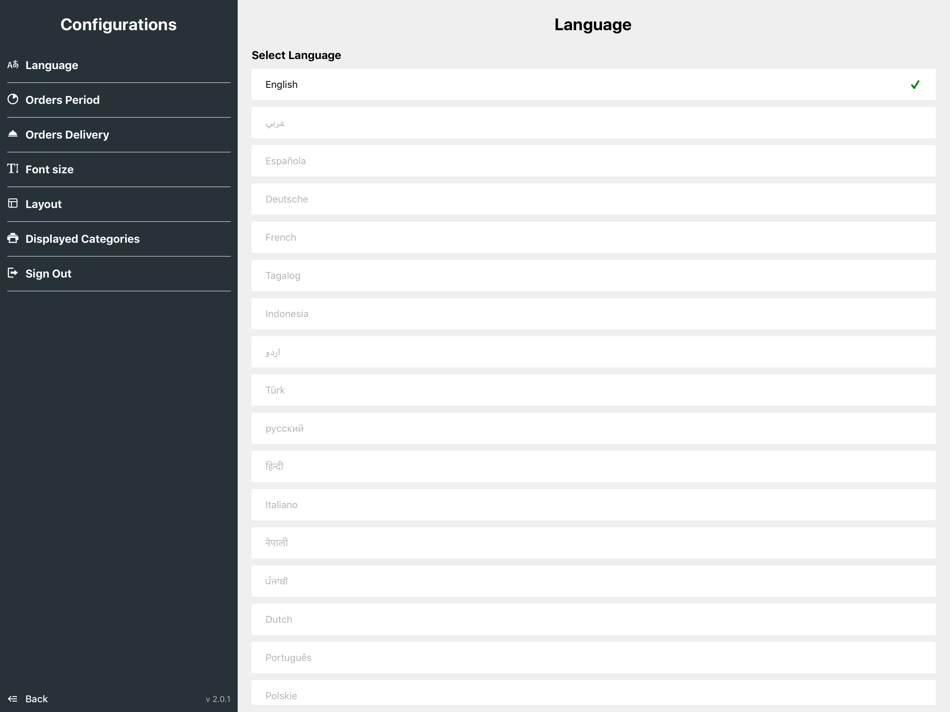Pick the Urdu اردو language row

pyautogui.click(x=593, y=351)
